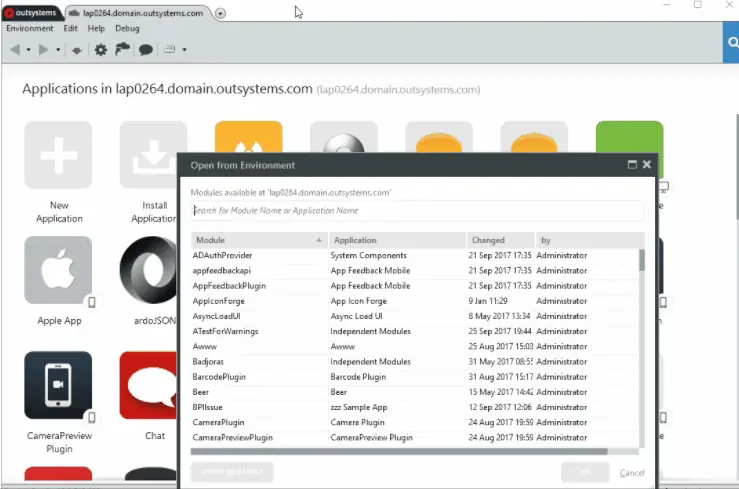Click Cancel in the Open from Environment dialog

(x=632, y=473)
